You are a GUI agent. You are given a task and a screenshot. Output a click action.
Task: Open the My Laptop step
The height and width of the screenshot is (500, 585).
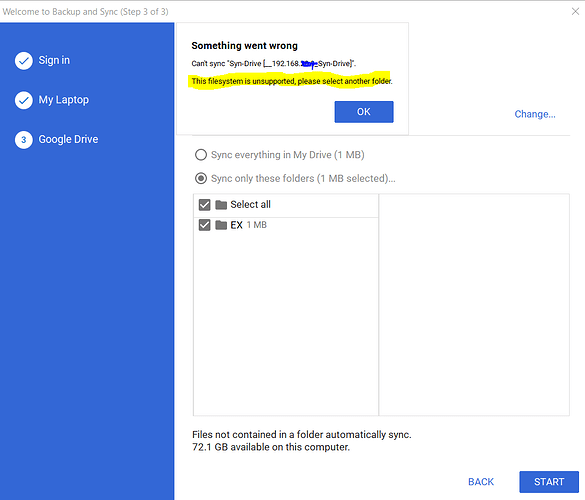click(64, 100)
